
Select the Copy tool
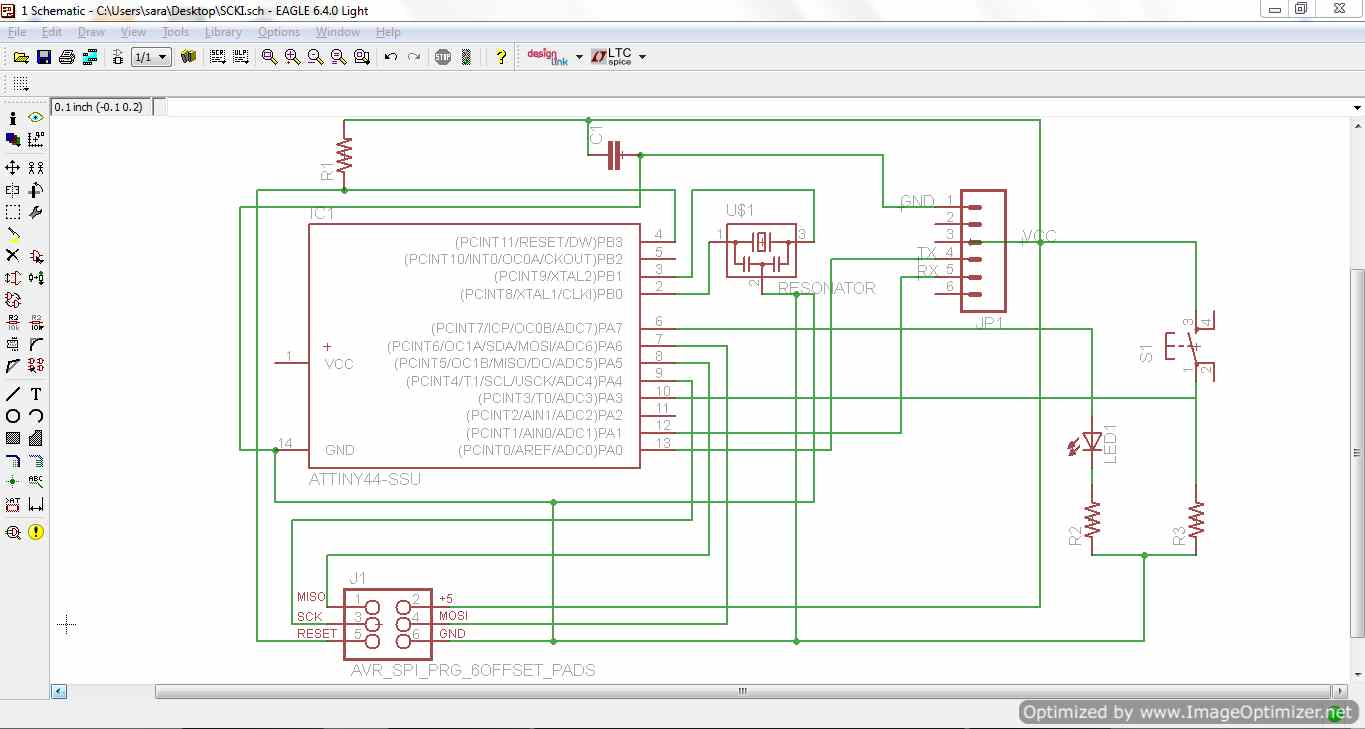[x=36, y=167]
